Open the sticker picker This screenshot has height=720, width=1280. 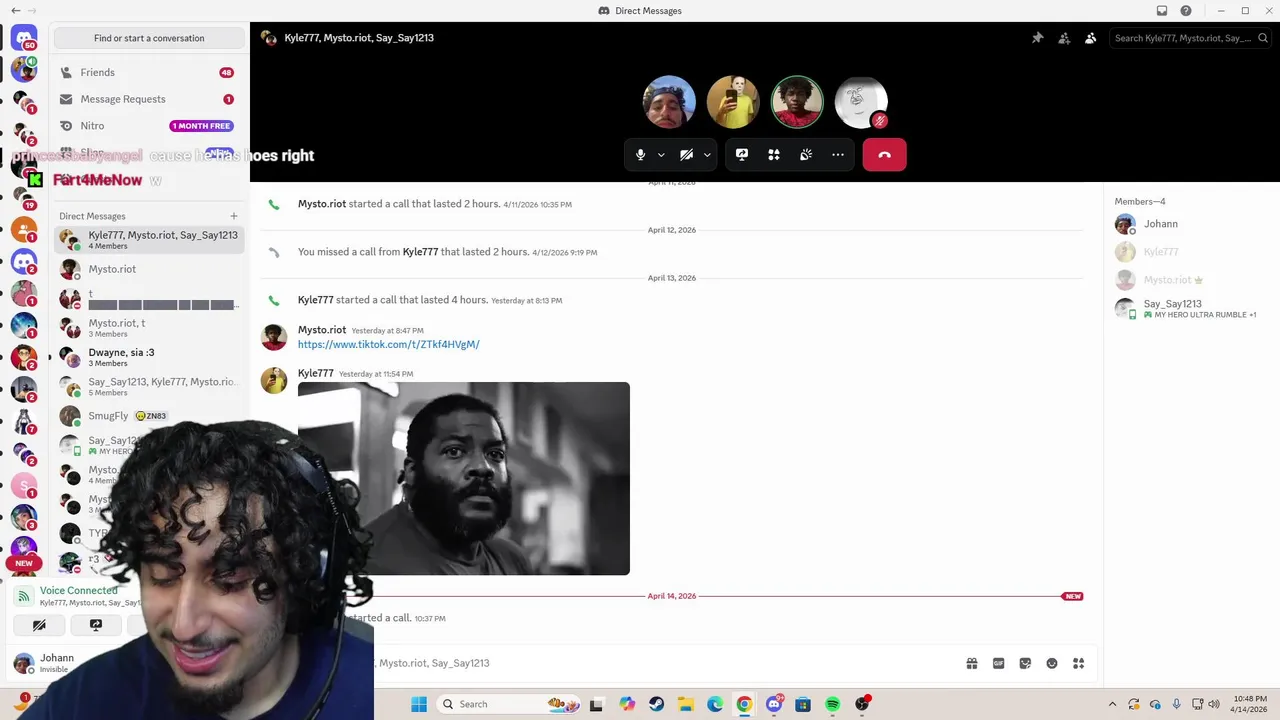1025,663
